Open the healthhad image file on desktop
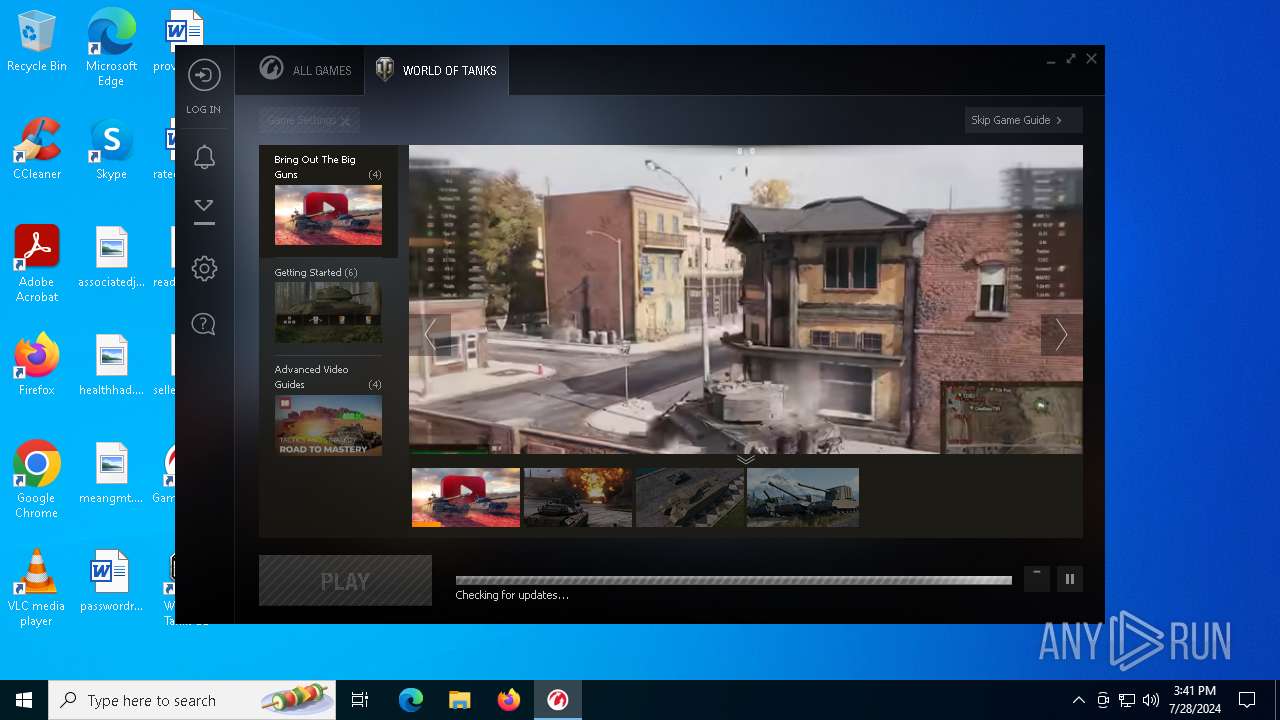This screenshot has width=1280, height=720. coord(111,365)
